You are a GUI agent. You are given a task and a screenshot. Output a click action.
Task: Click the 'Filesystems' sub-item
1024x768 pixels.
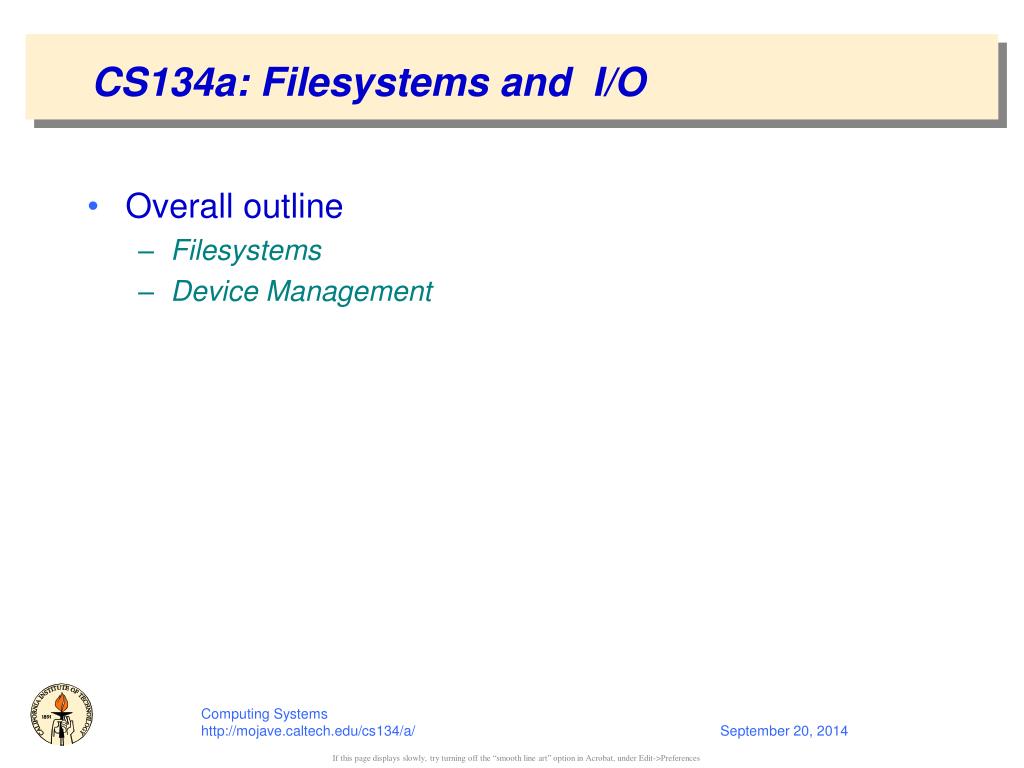coord(247,251)
